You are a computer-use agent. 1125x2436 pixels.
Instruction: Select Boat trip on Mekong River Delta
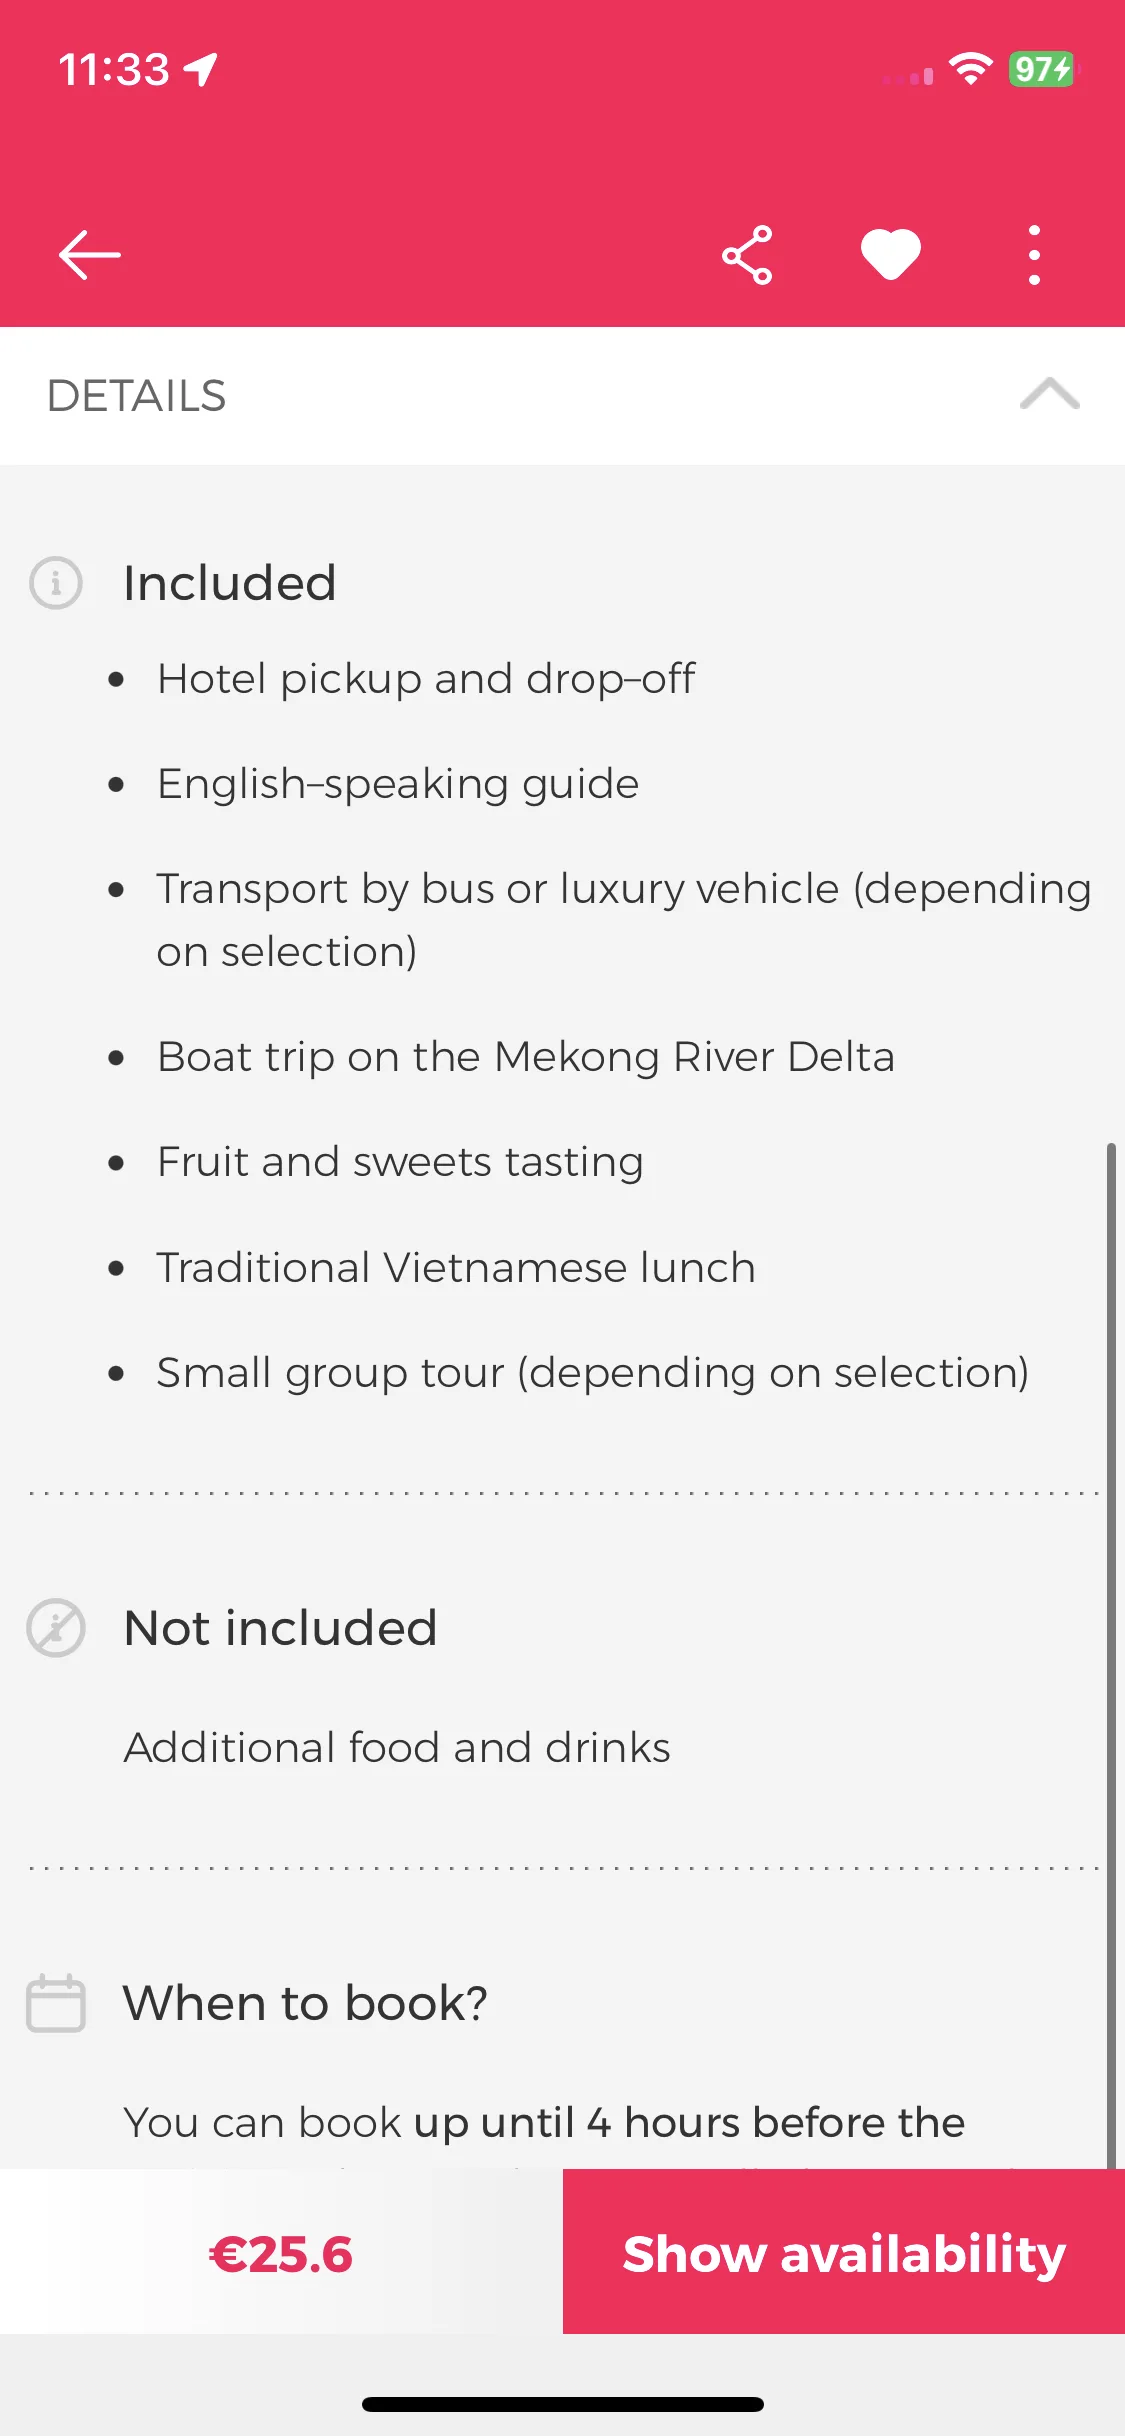[x=526, y=1057]
